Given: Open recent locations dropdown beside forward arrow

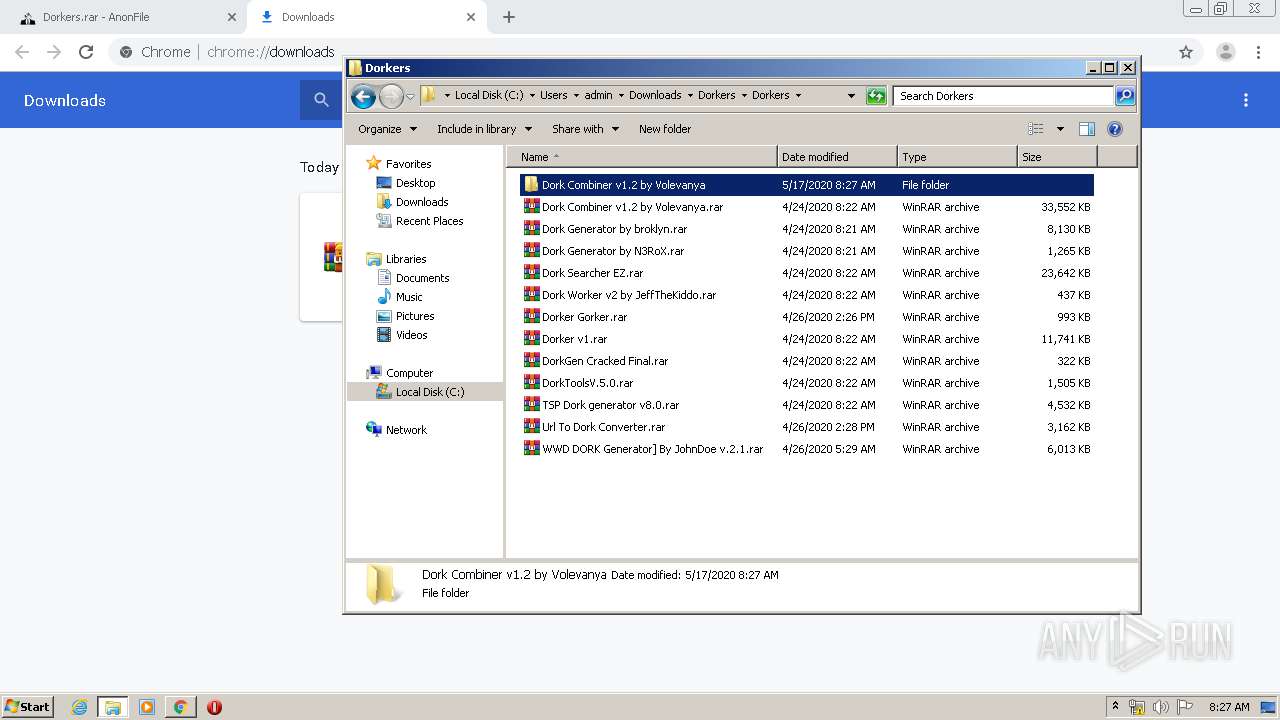Looking at the screenshot, I should (x=410, y=97).
